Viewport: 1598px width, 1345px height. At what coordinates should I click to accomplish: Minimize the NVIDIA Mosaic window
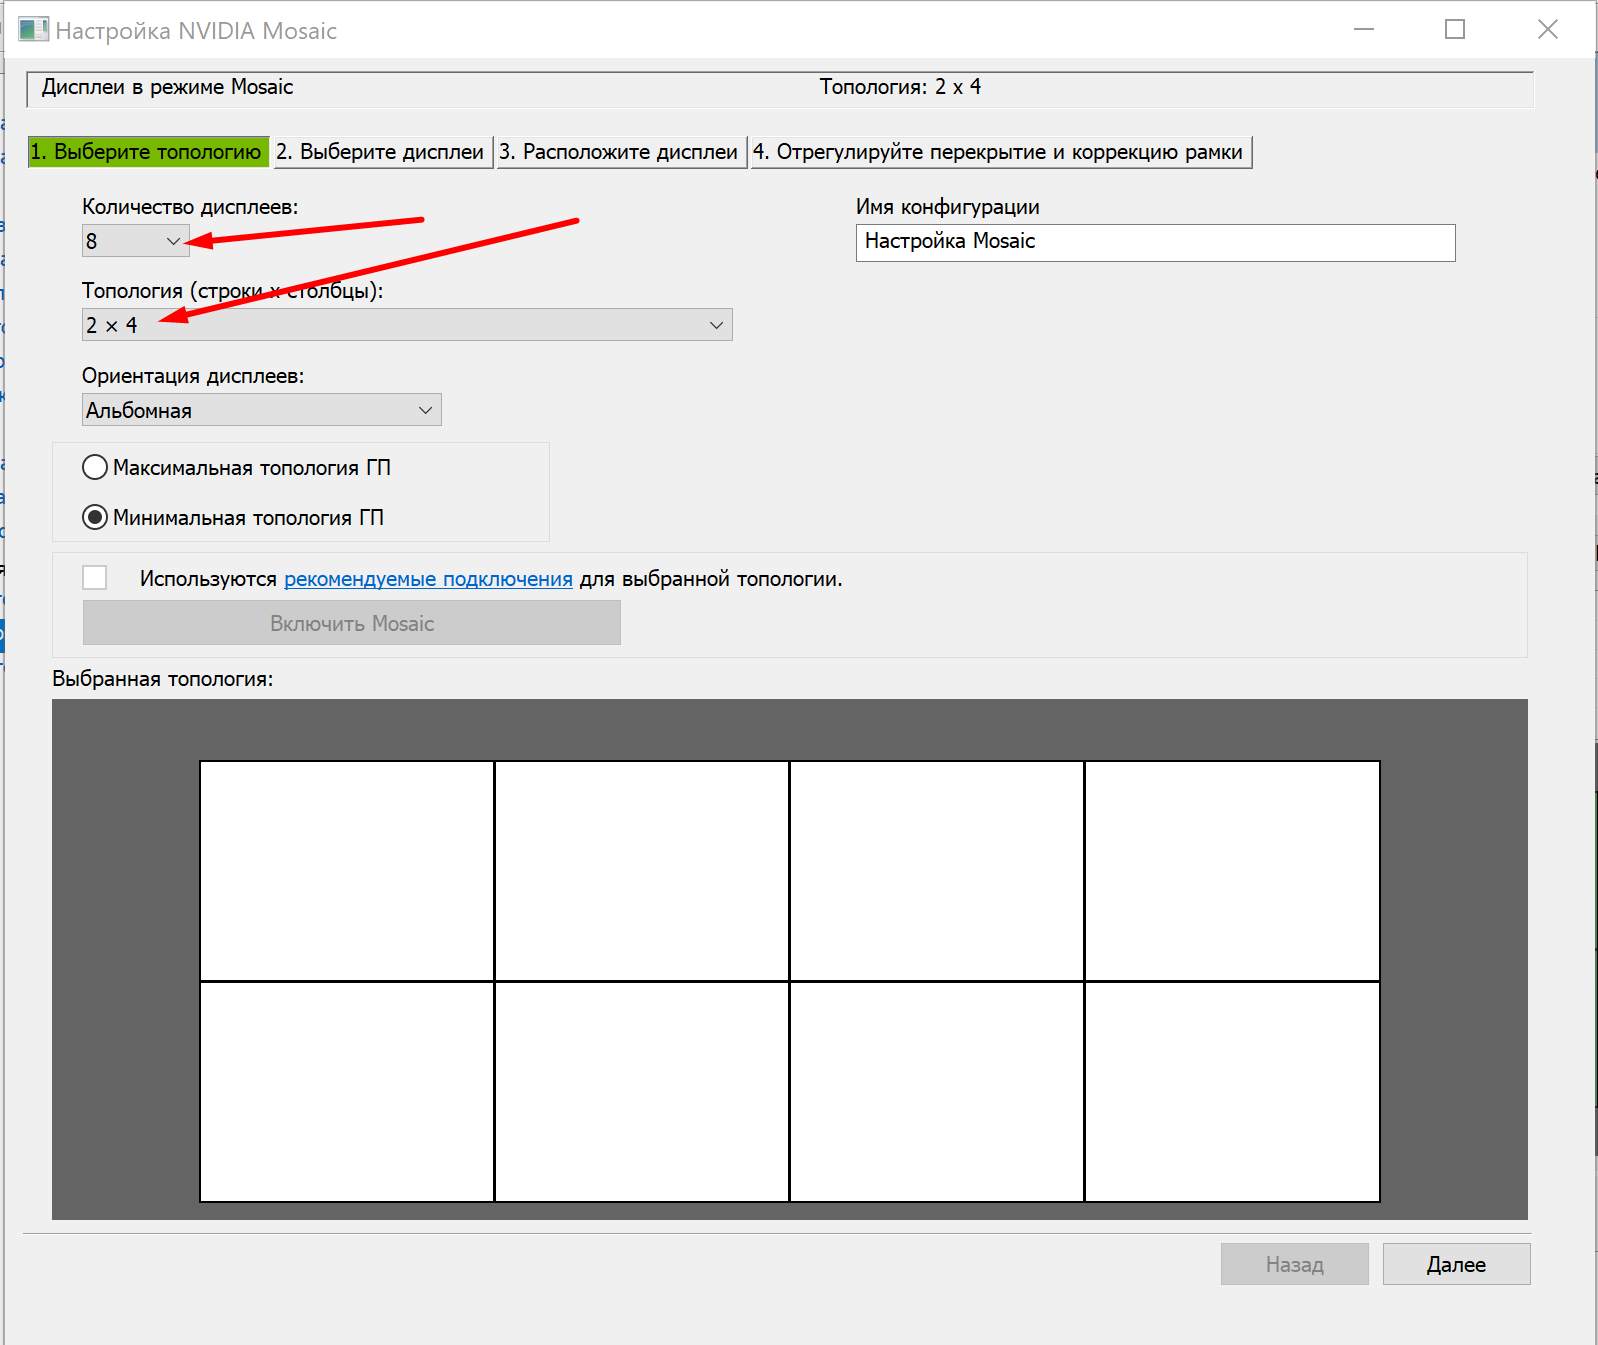pos(1364,30)
